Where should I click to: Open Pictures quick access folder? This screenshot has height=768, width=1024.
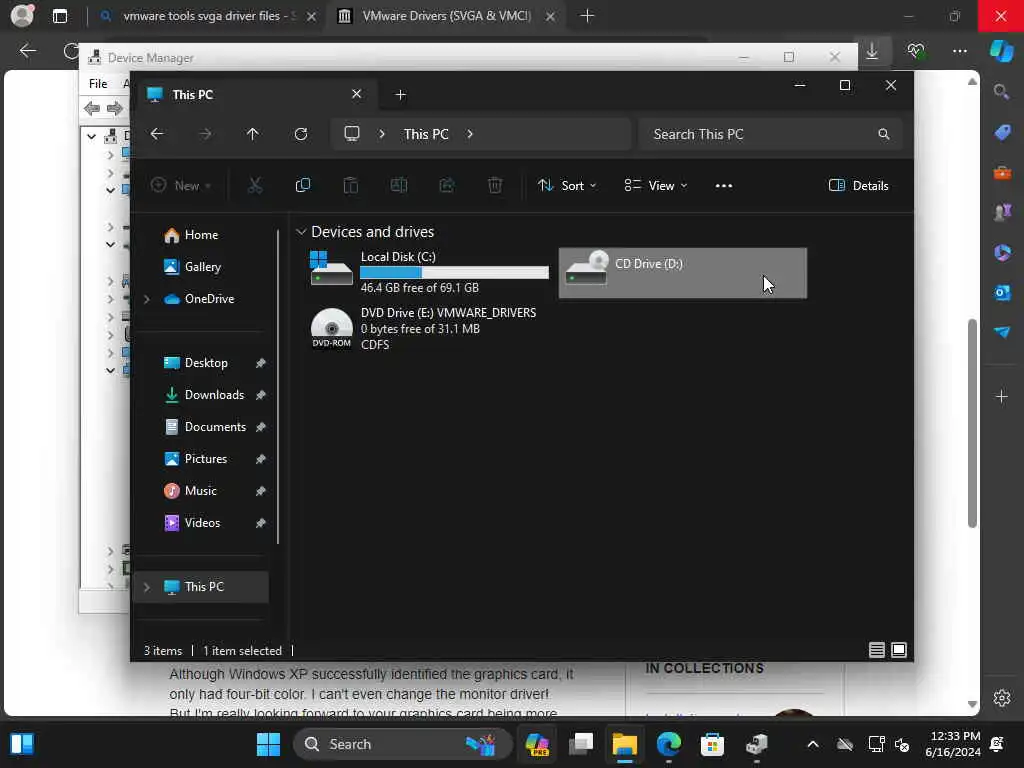point(206,459)
